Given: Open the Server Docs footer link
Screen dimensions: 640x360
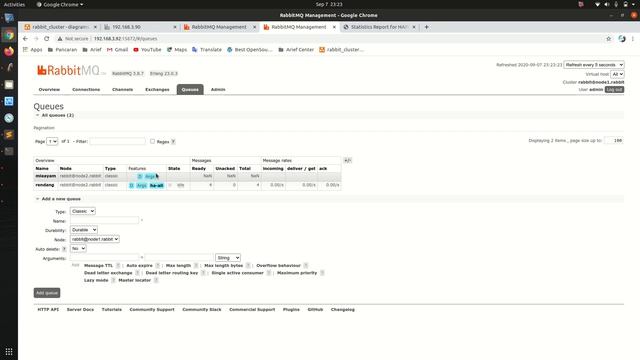Looking at the screenshot, I should (x=80, y=309).
